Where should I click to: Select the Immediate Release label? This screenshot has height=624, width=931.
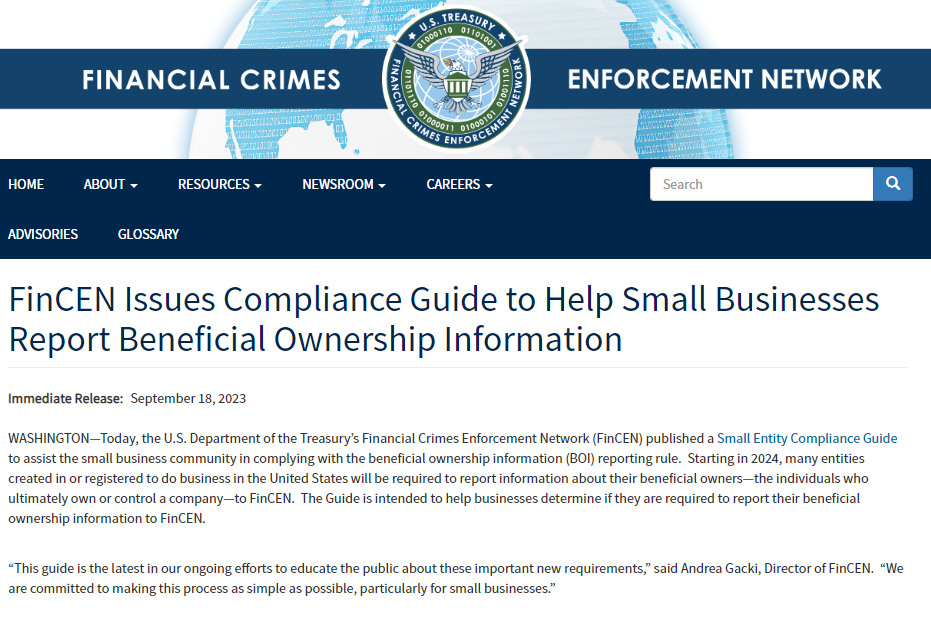pos(65,398)
